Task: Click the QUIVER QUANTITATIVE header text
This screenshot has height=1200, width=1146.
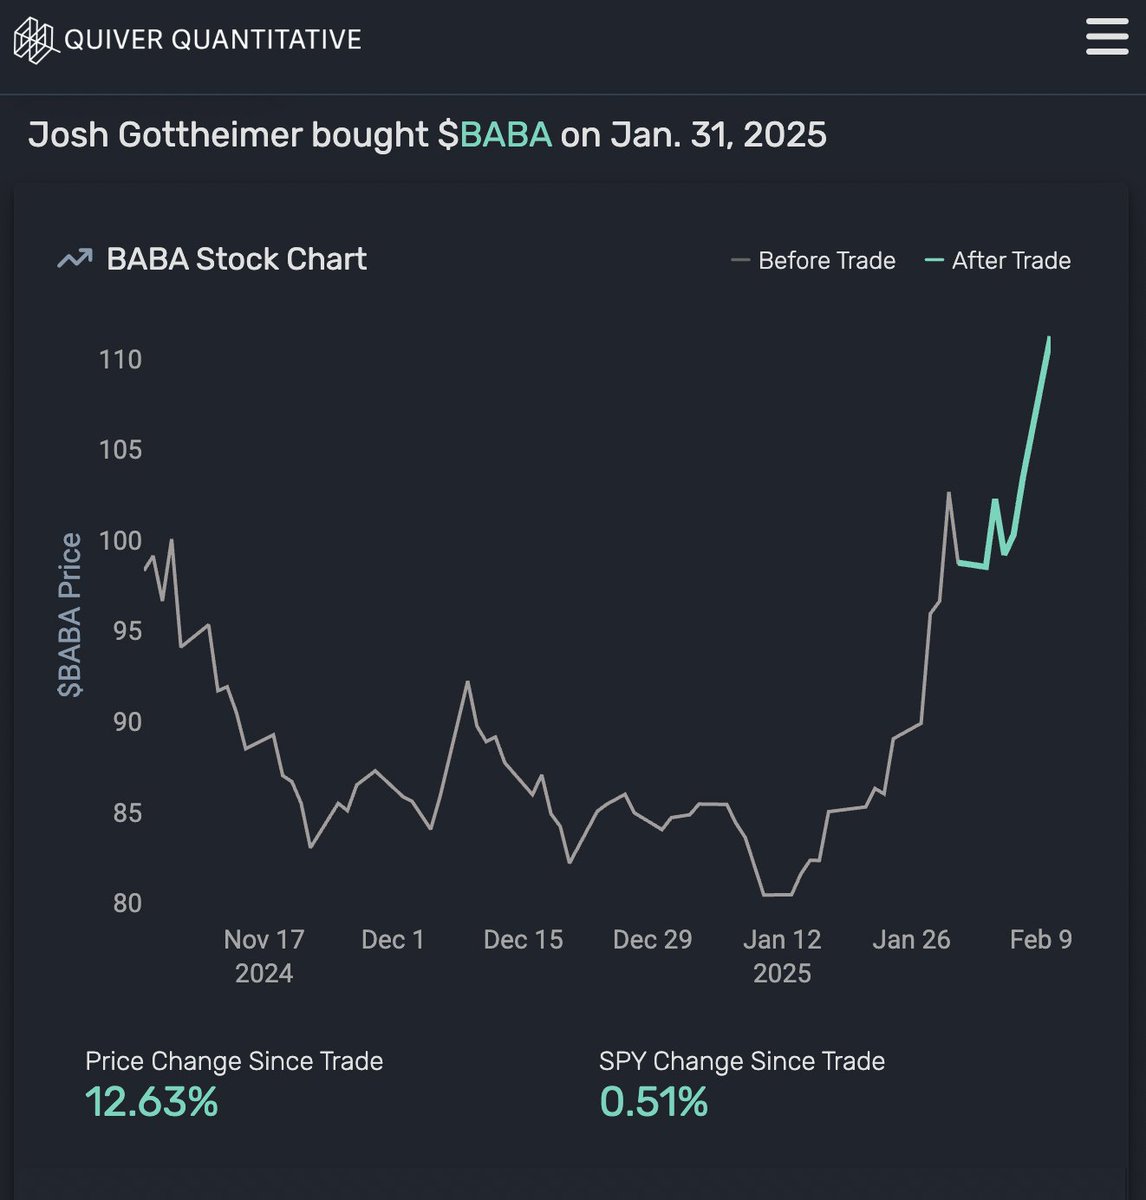Action: [x=212, y=40]
